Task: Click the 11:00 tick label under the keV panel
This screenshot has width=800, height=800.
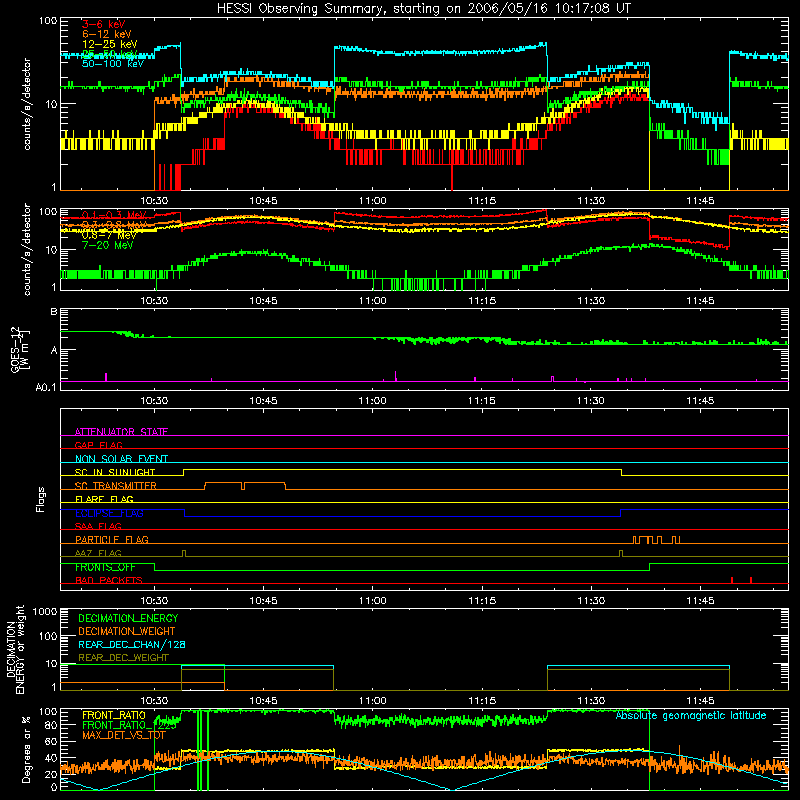Action: (x=372, y=201)
